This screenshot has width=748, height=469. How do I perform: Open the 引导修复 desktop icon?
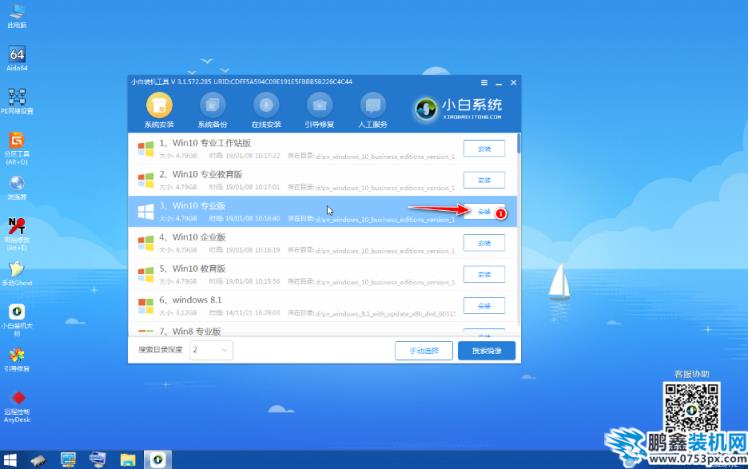[x=17, y=359]
